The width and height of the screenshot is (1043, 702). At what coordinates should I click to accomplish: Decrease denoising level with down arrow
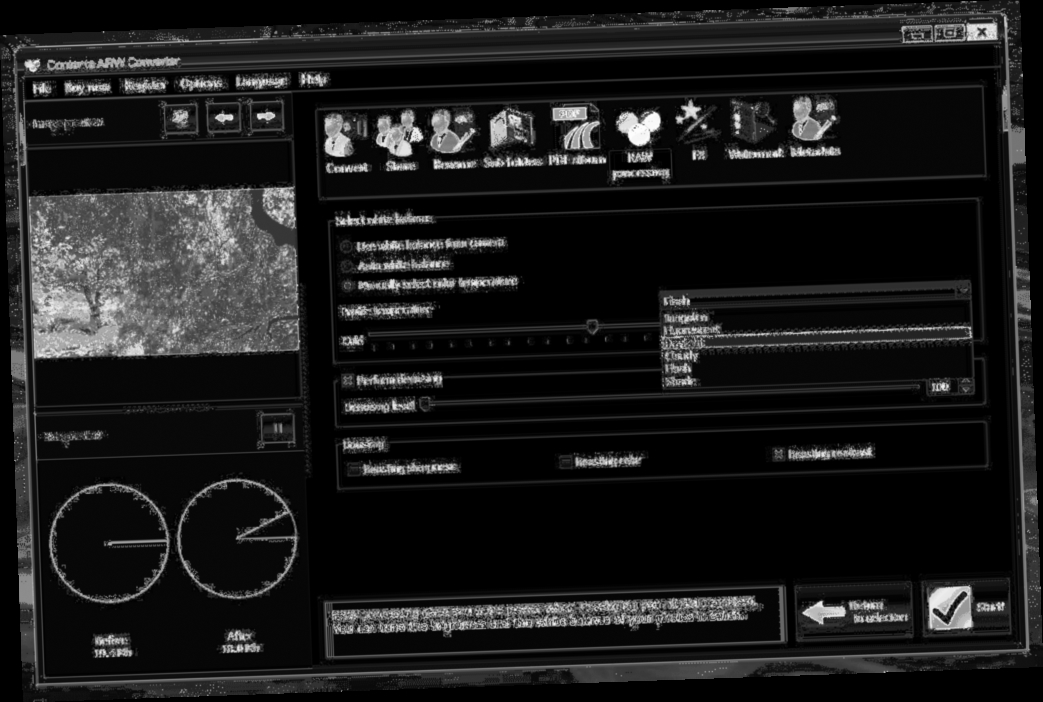point(966,389)
